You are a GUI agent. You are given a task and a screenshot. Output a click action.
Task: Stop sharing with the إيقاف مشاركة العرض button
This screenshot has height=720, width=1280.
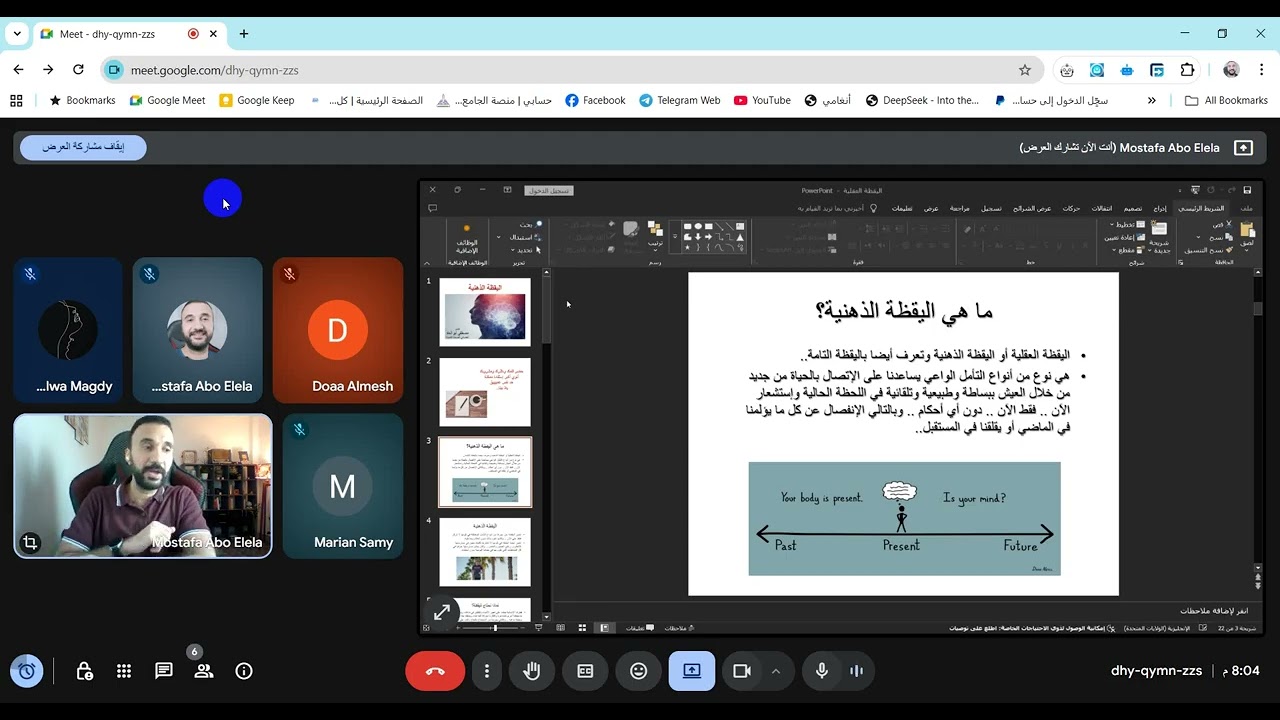83,147
